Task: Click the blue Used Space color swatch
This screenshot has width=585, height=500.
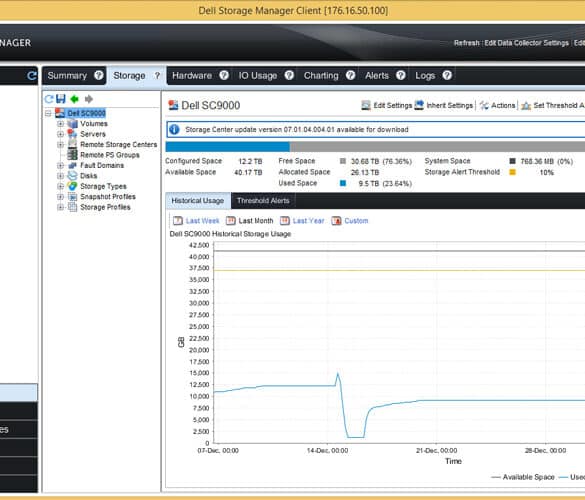Action: pyautogui.click(x=343, y=183)
